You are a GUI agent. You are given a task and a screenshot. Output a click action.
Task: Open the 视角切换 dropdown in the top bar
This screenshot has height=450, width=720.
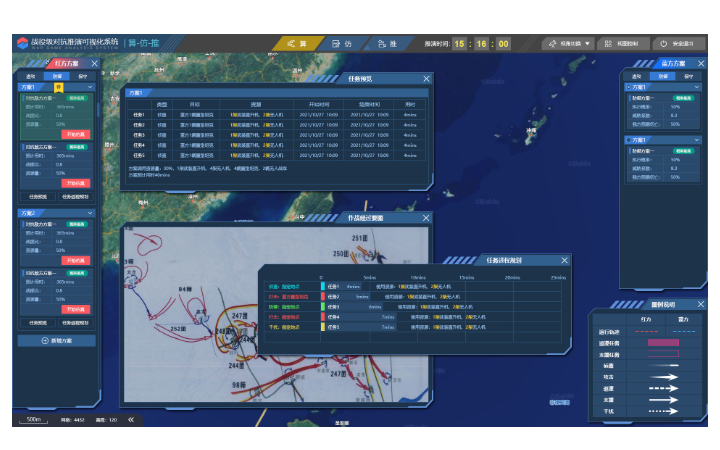(x=569, y=44)
